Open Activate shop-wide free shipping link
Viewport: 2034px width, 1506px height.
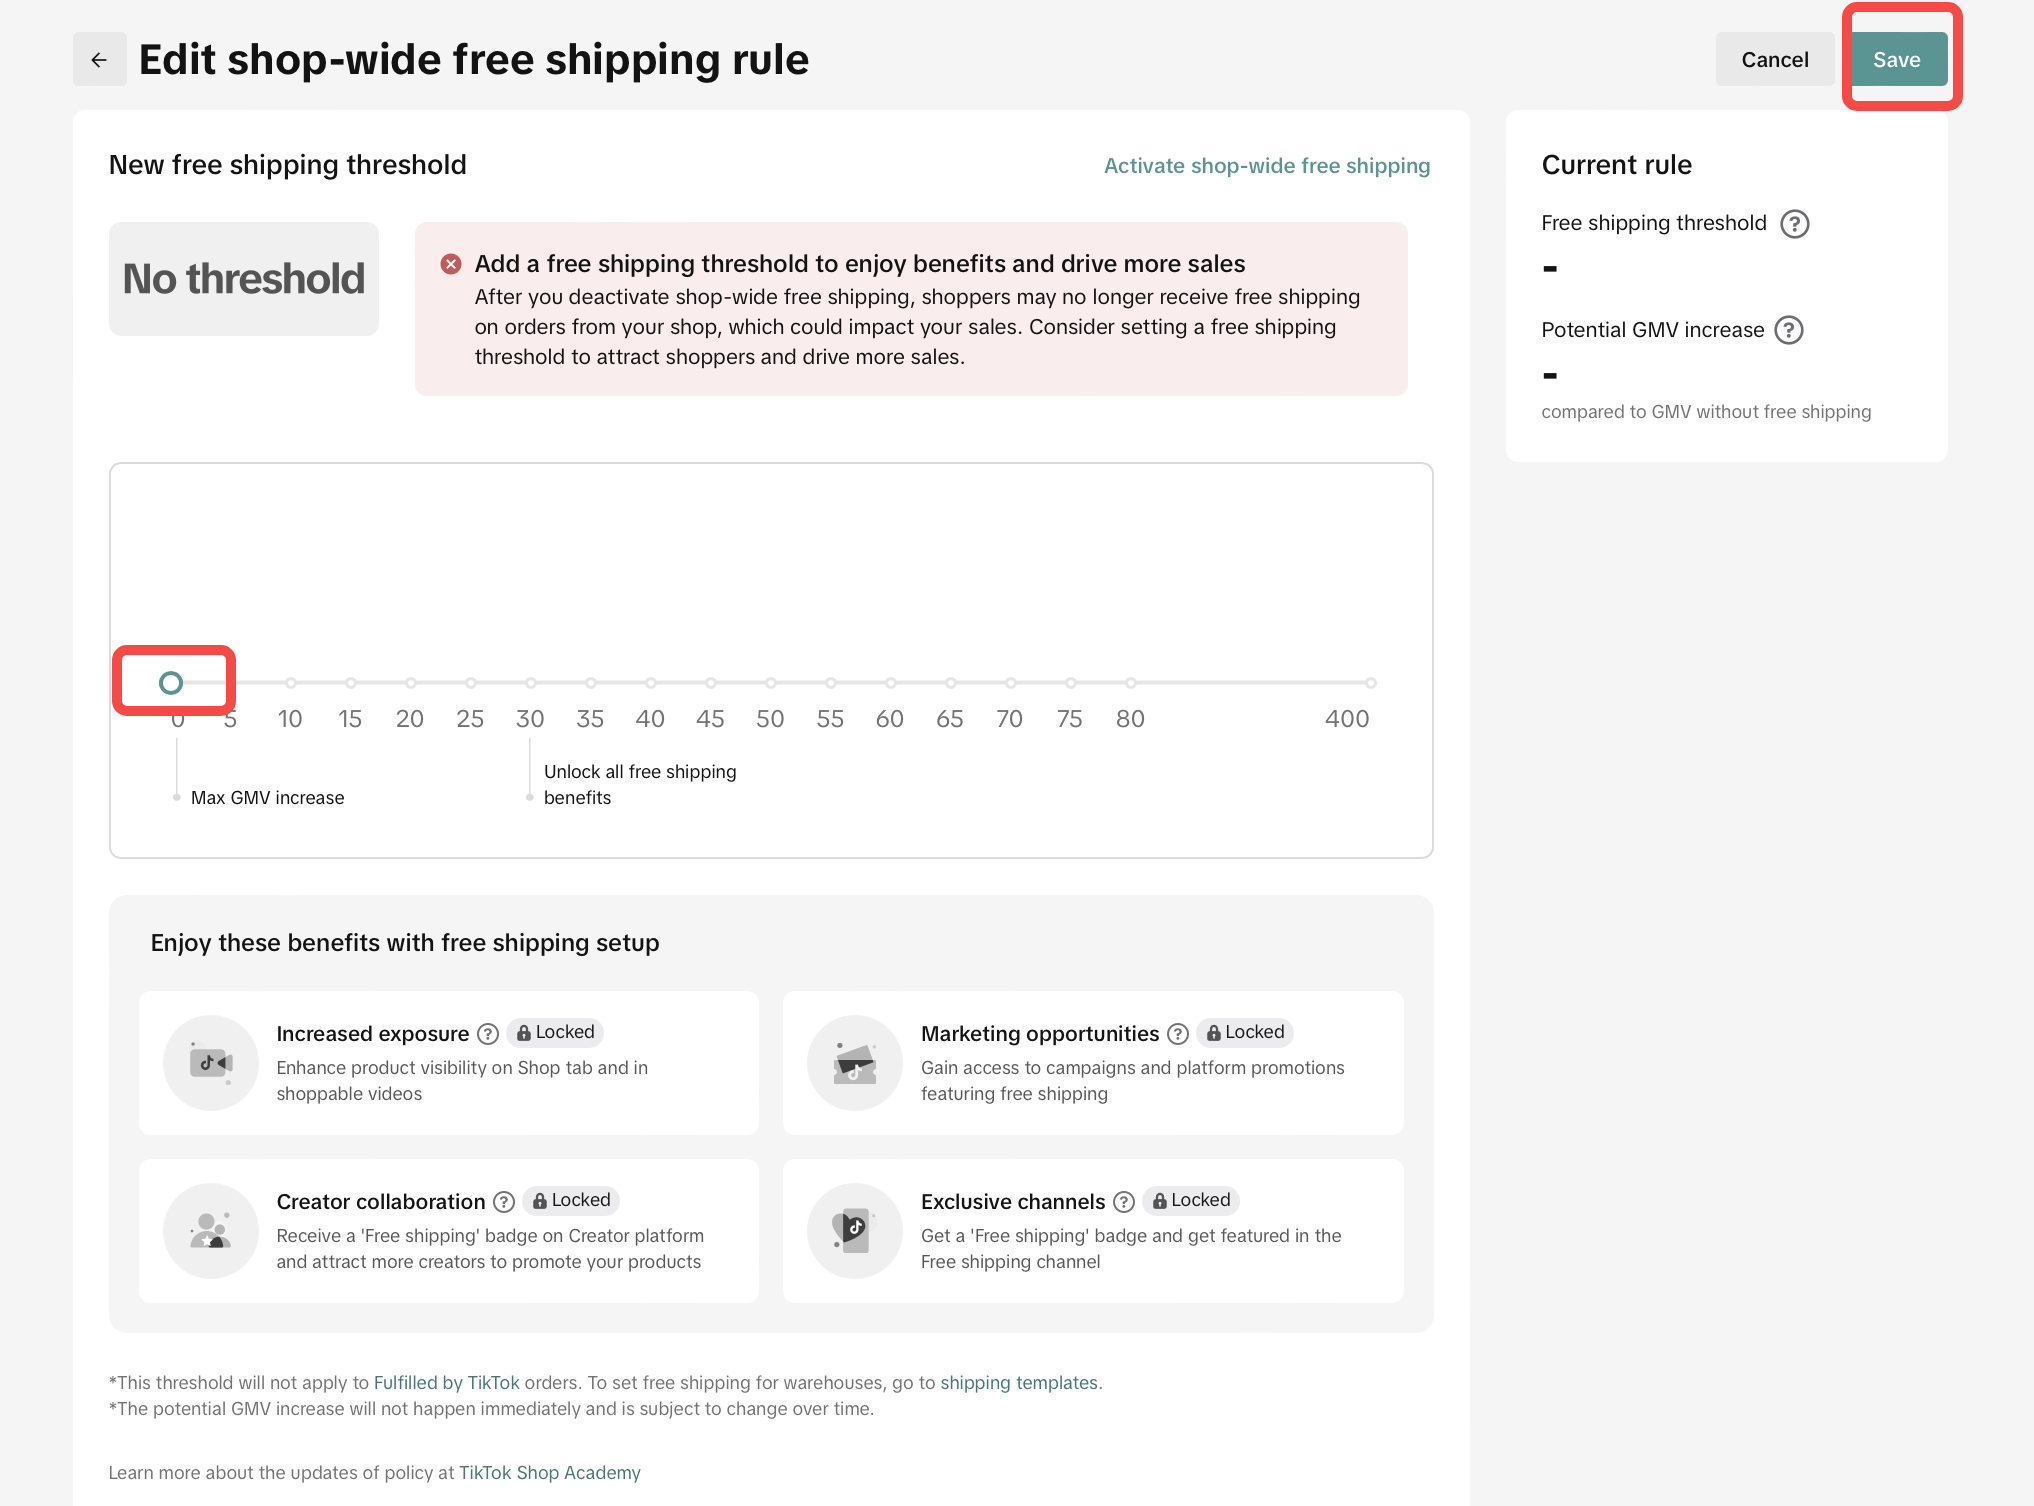1266,166
